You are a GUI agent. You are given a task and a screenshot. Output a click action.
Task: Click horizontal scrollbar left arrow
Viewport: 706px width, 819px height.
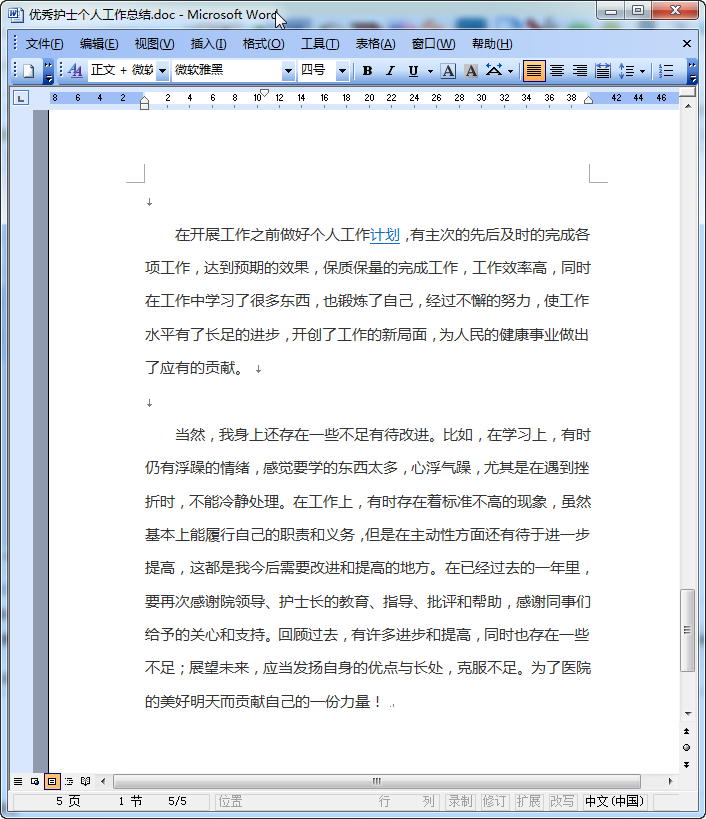click(103, 781)
